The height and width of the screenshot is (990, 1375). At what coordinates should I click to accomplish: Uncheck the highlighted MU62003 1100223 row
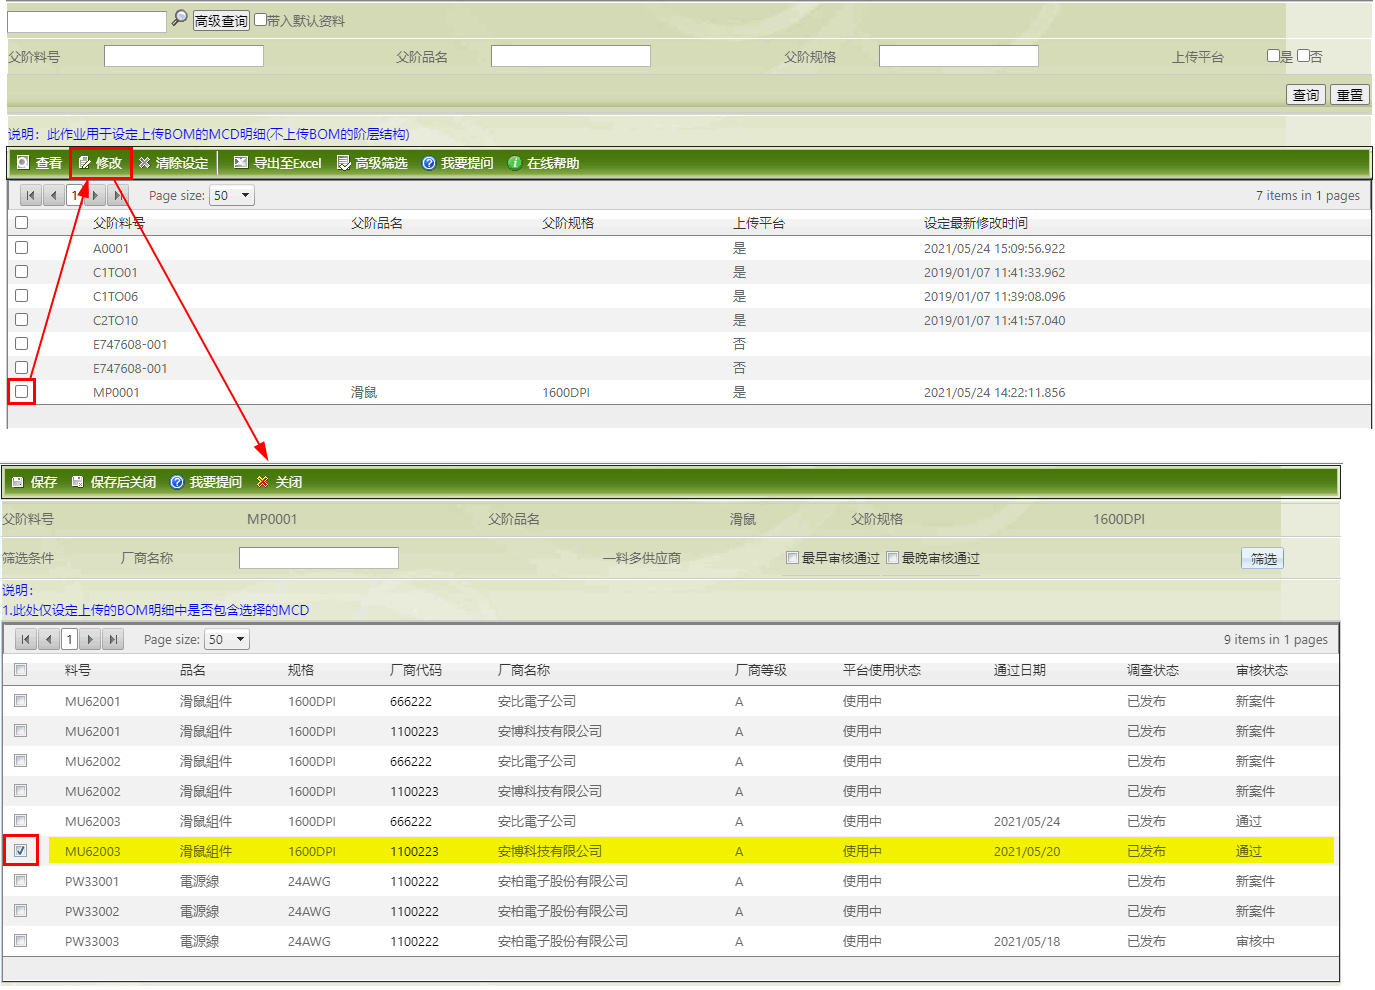20,851
